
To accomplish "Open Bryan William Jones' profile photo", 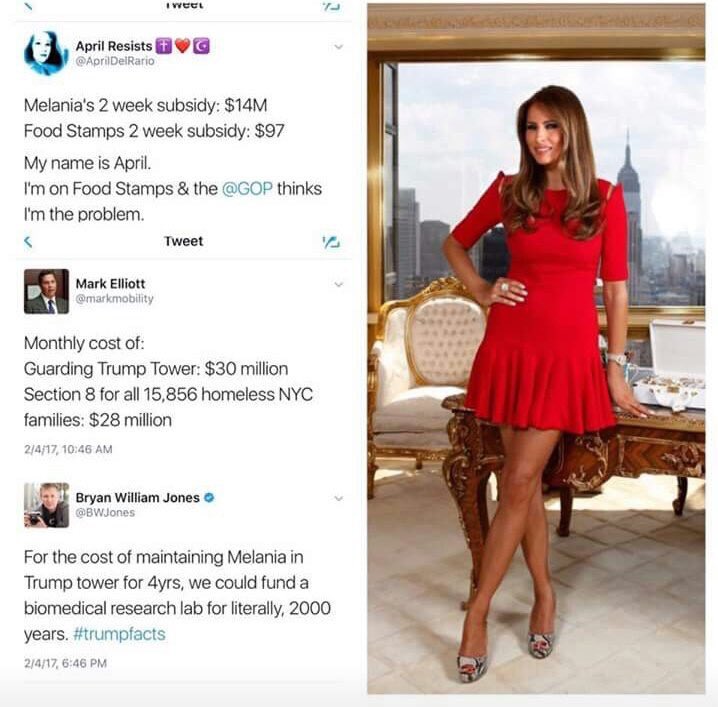I will tap(46, 505).
